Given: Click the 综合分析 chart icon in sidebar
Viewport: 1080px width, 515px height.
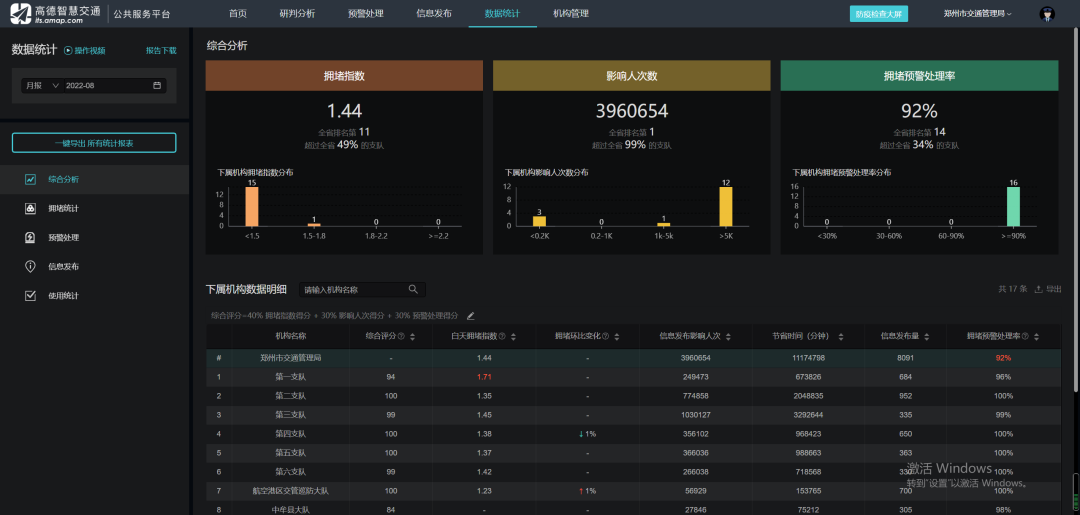Looking at the screenshot, I should [30, 179].
